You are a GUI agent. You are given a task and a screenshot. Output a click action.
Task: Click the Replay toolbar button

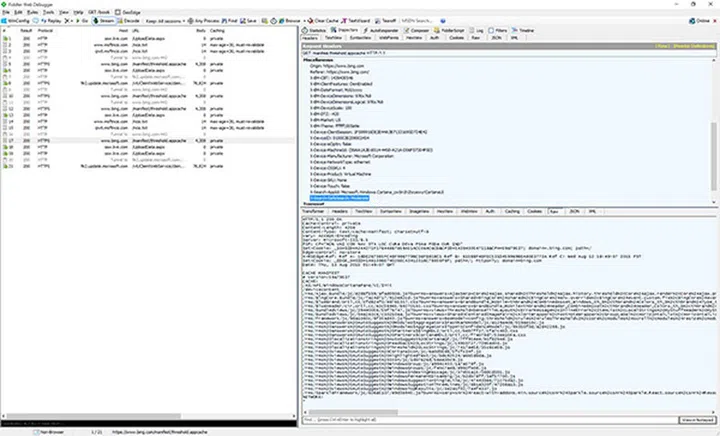(x=50, y=19)
